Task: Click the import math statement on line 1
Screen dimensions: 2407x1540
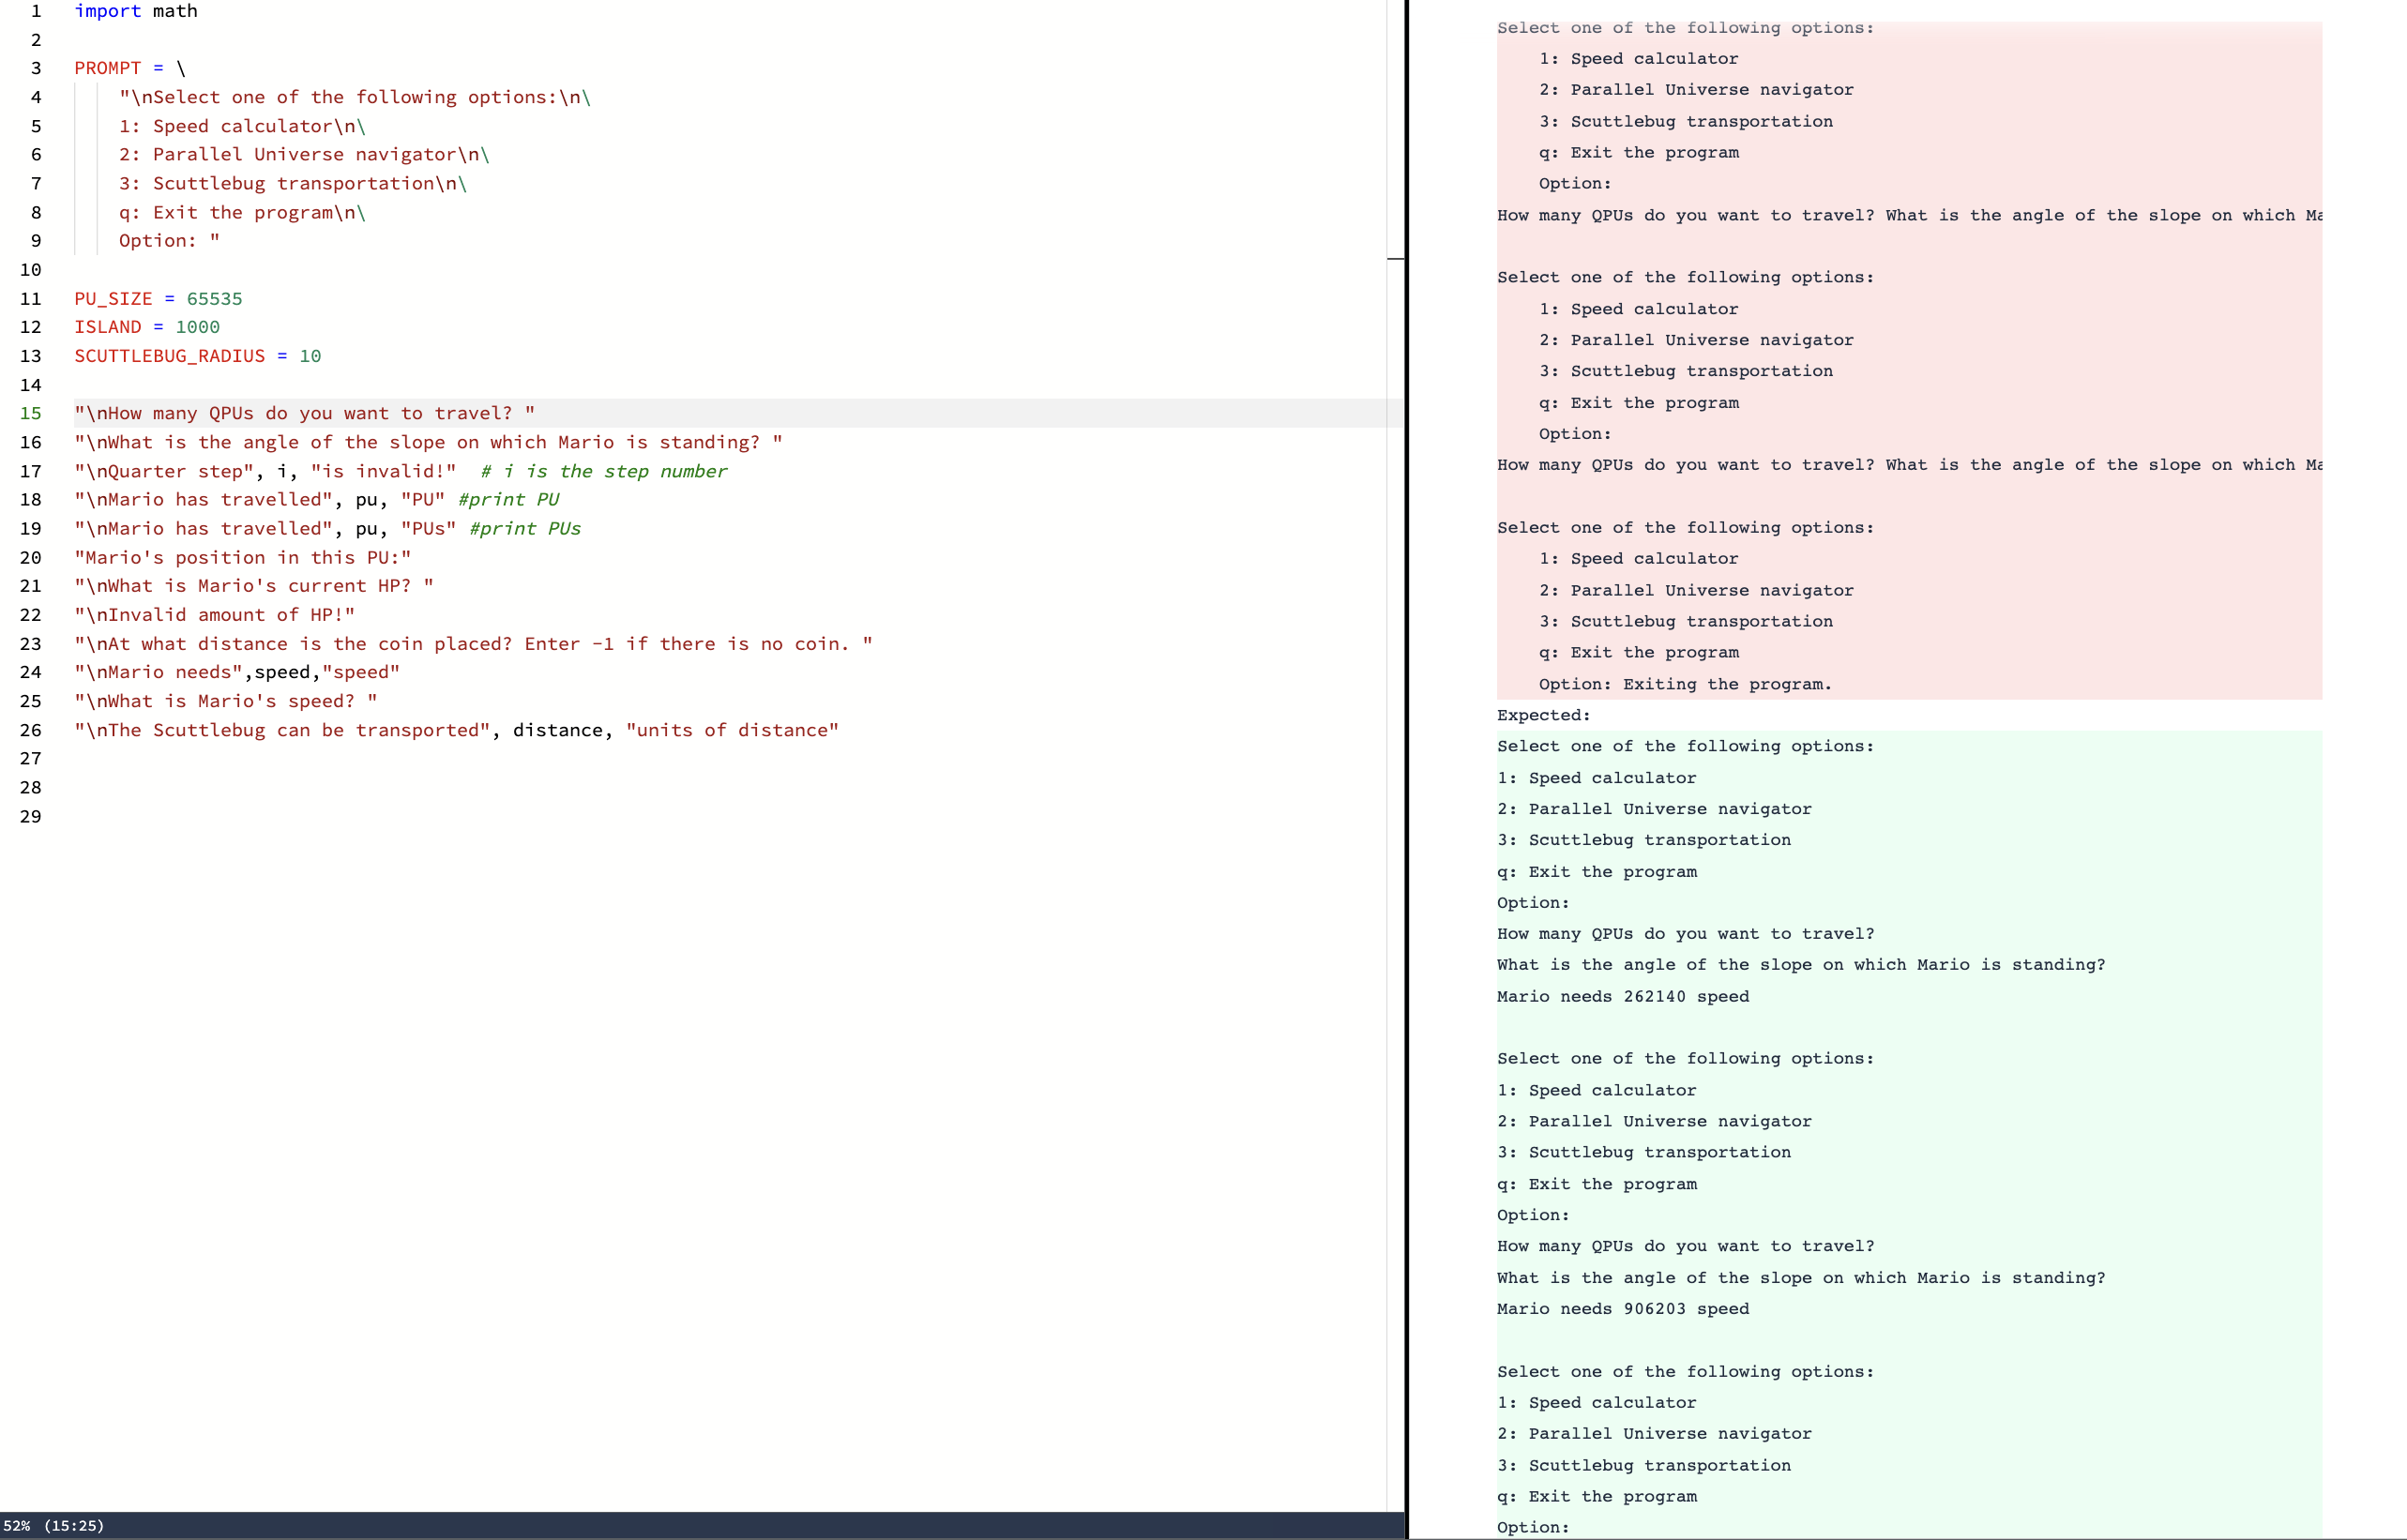Action: point(134,11)
